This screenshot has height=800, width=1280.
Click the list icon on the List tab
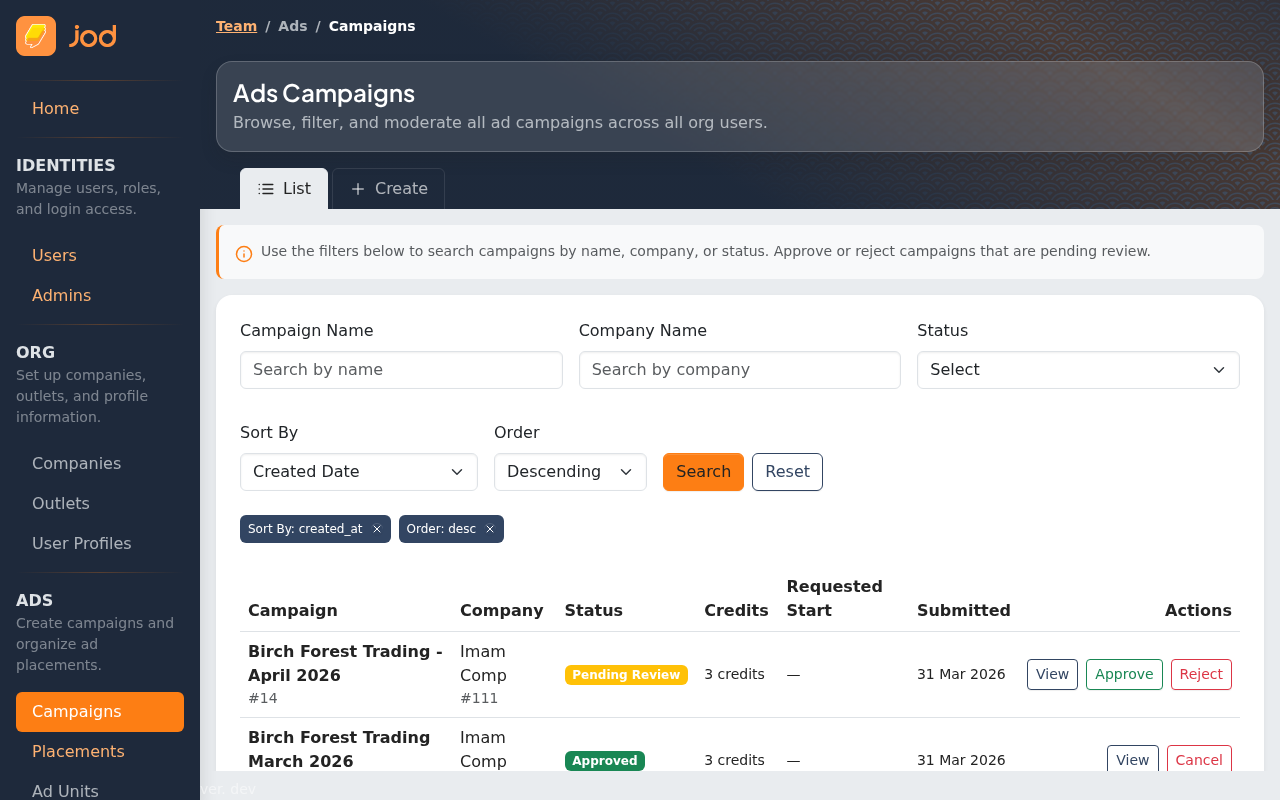(264, 188)
